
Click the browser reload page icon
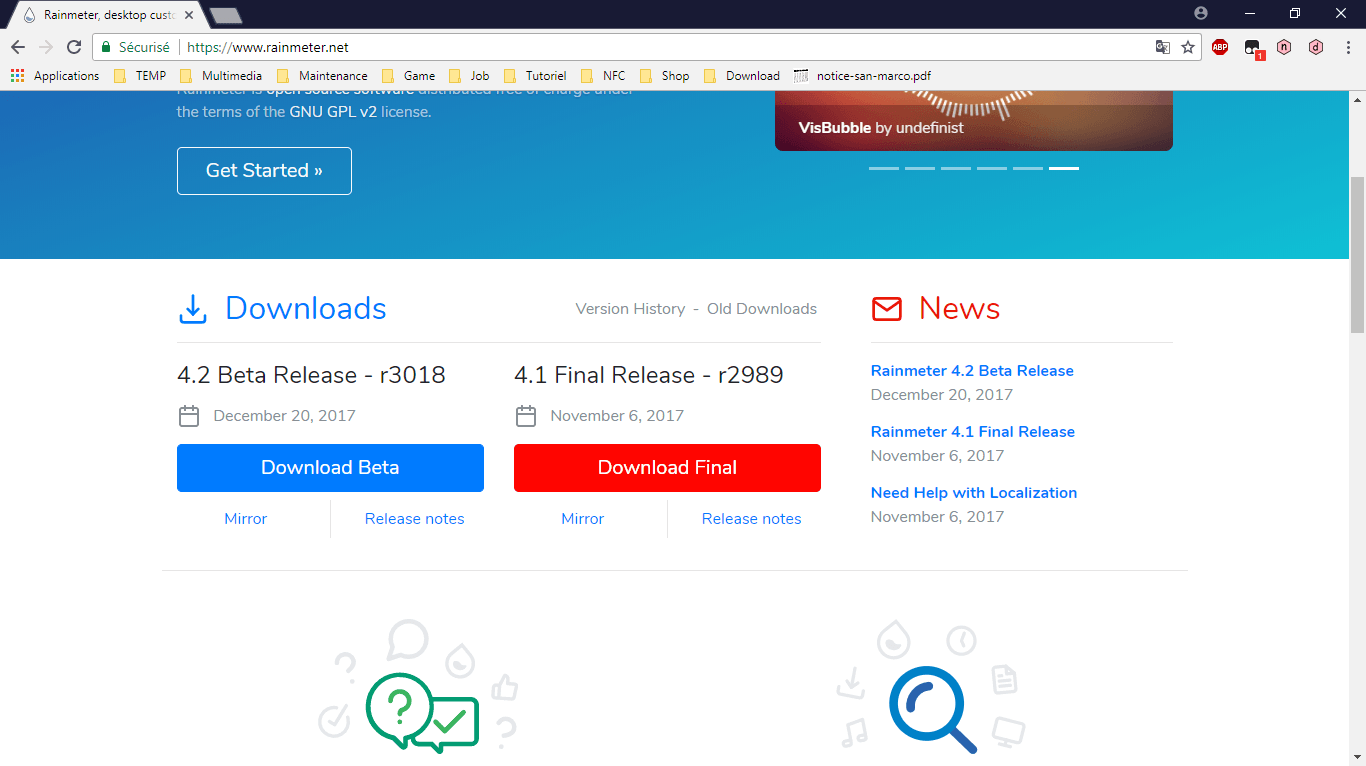click(74, 47)
